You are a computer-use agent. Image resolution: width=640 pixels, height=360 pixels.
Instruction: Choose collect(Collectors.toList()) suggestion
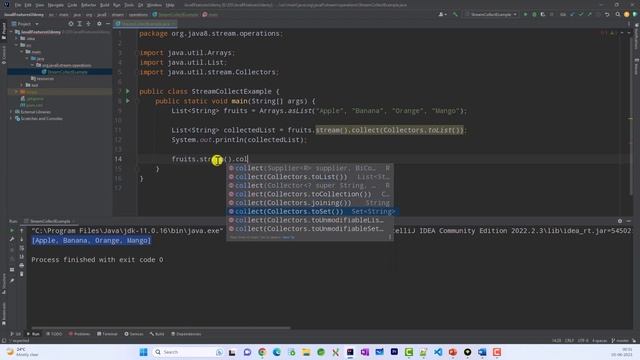click(x=310, y=177)
